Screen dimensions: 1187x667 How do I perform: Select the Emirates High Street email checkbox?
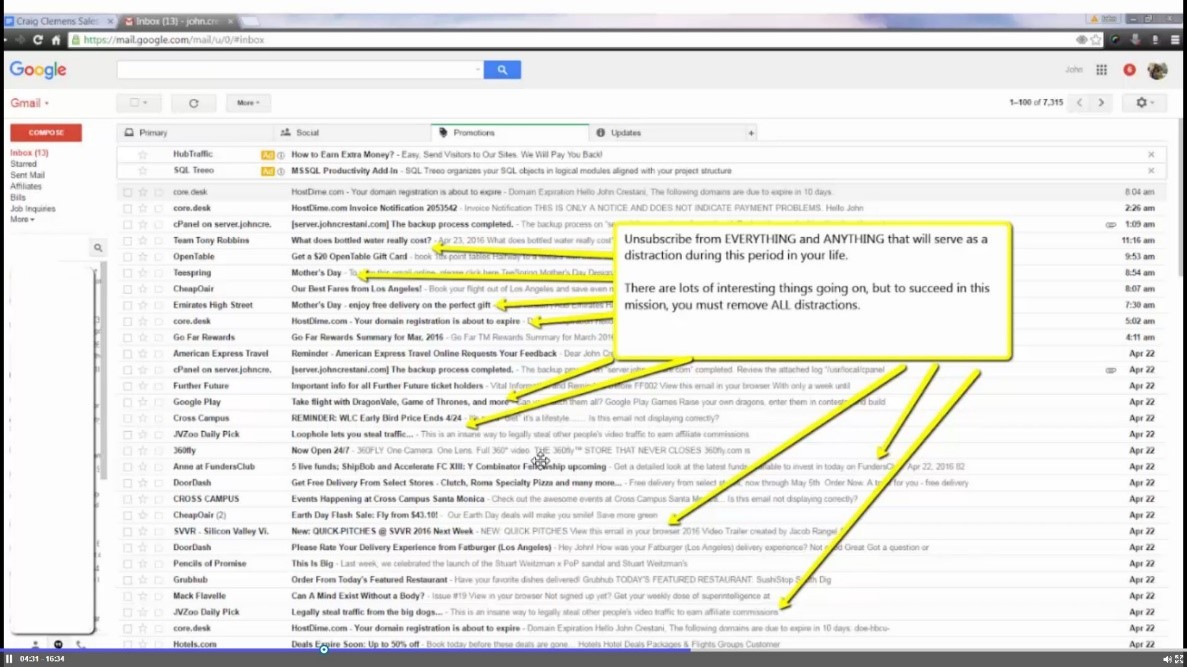coord(127,305)
